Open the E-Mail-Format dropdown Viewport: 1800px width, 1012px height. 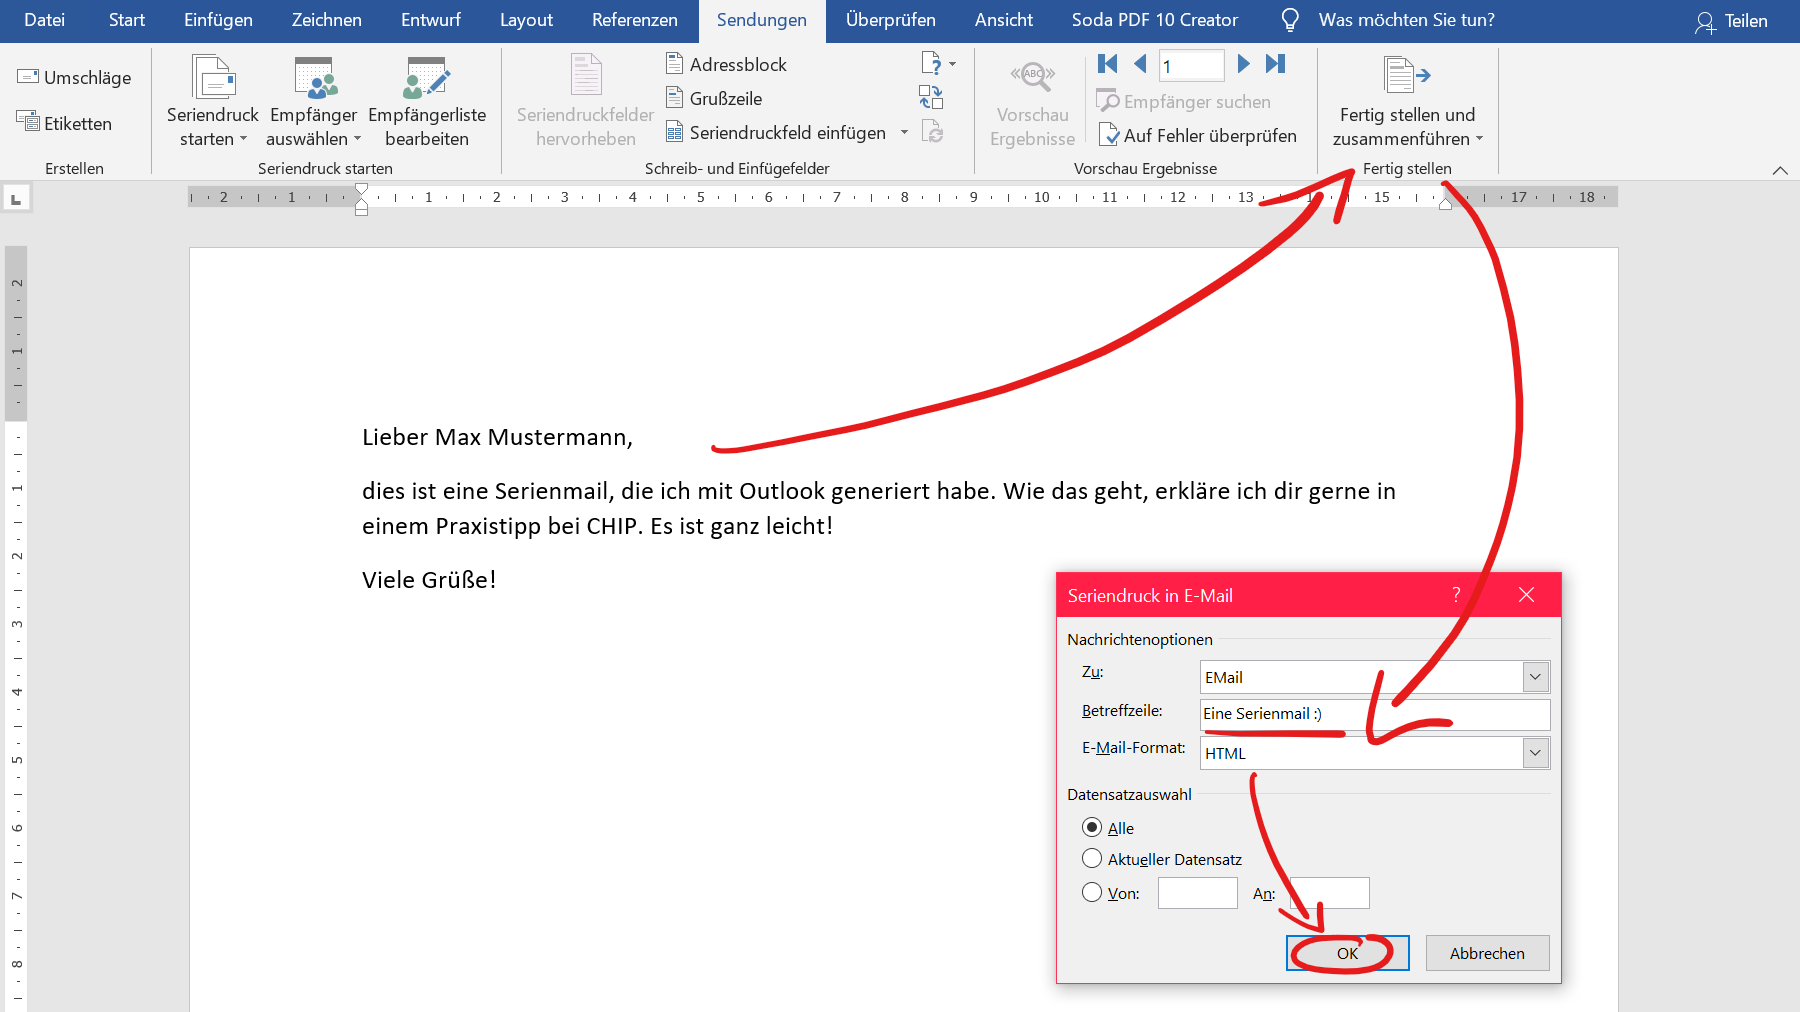point(1534,752)
